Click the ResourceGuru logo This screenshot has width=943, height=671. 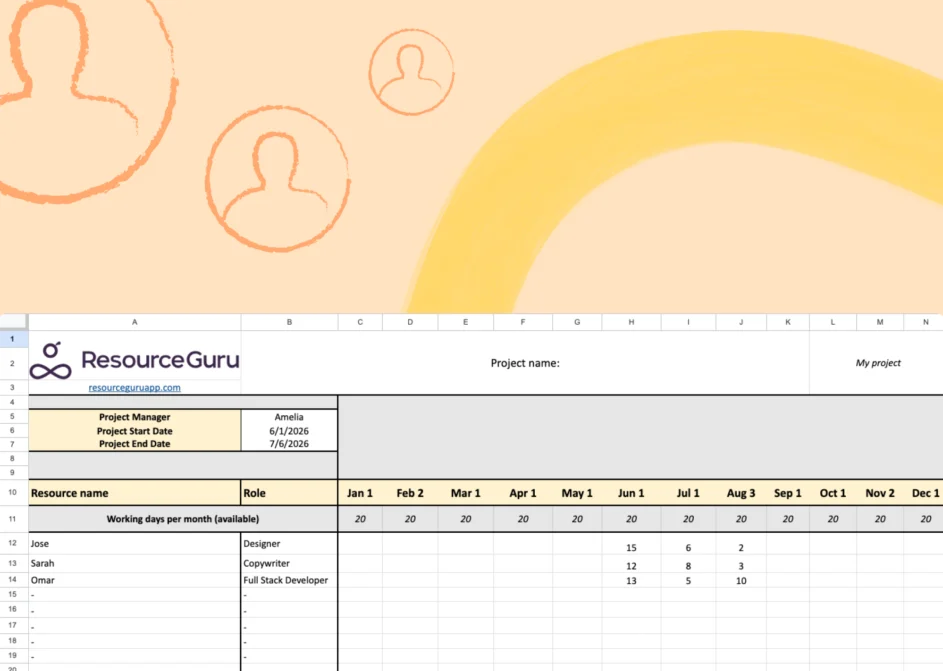point(135,360)
